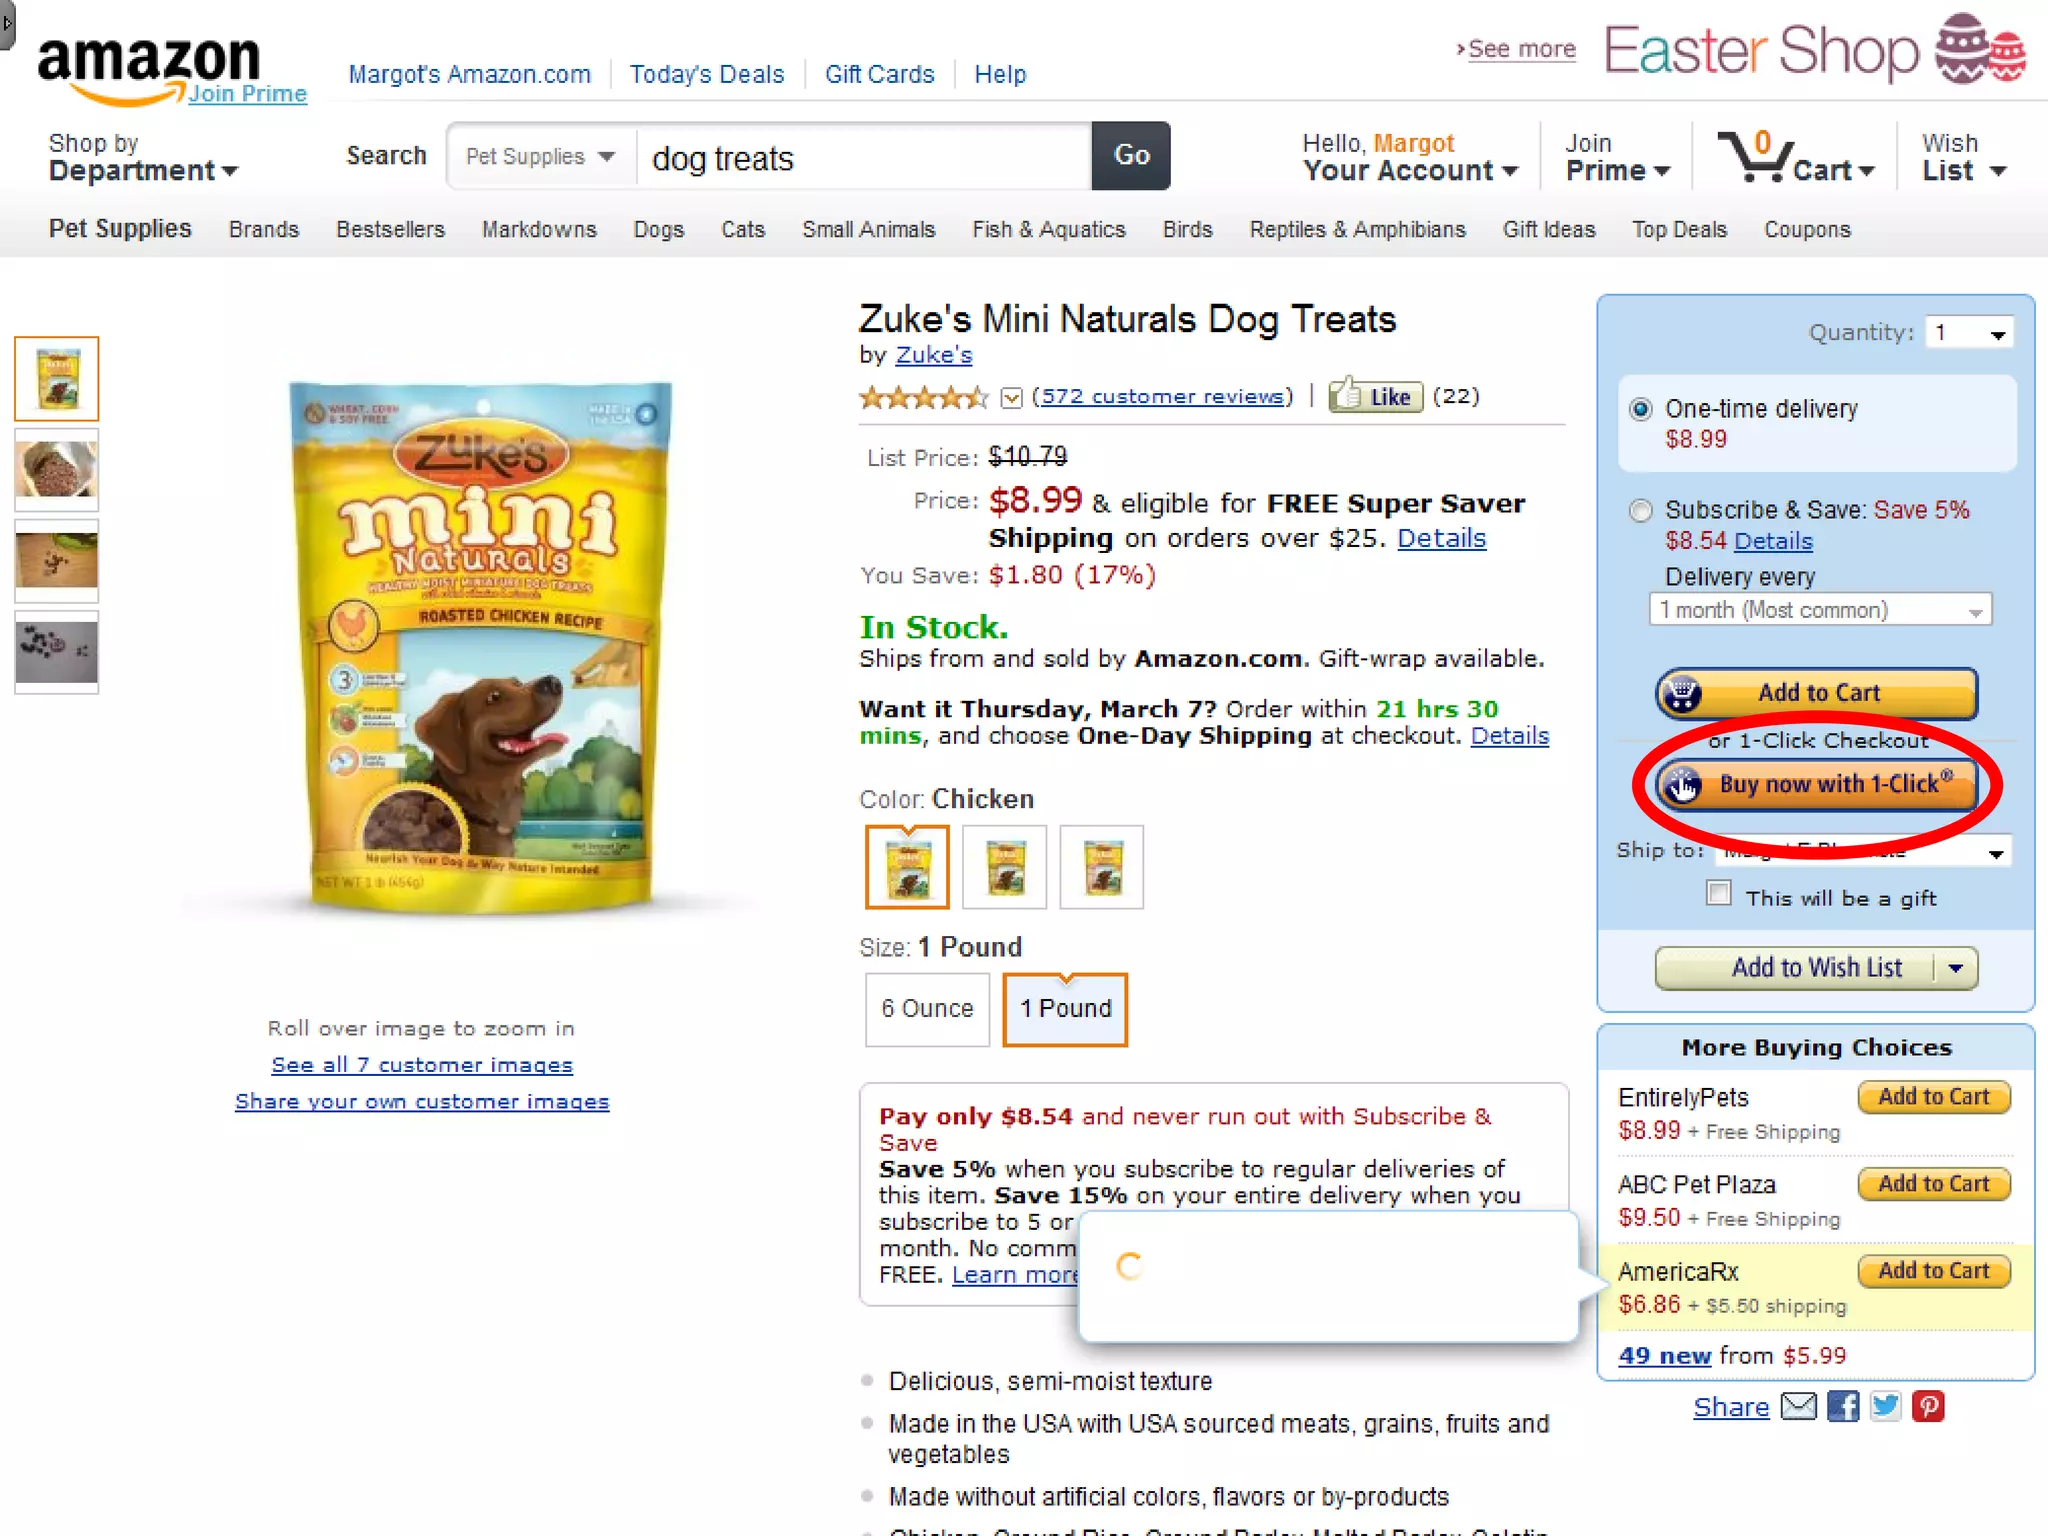
Task: Open the 572 customer reviews link
Action: (1162, 396)
